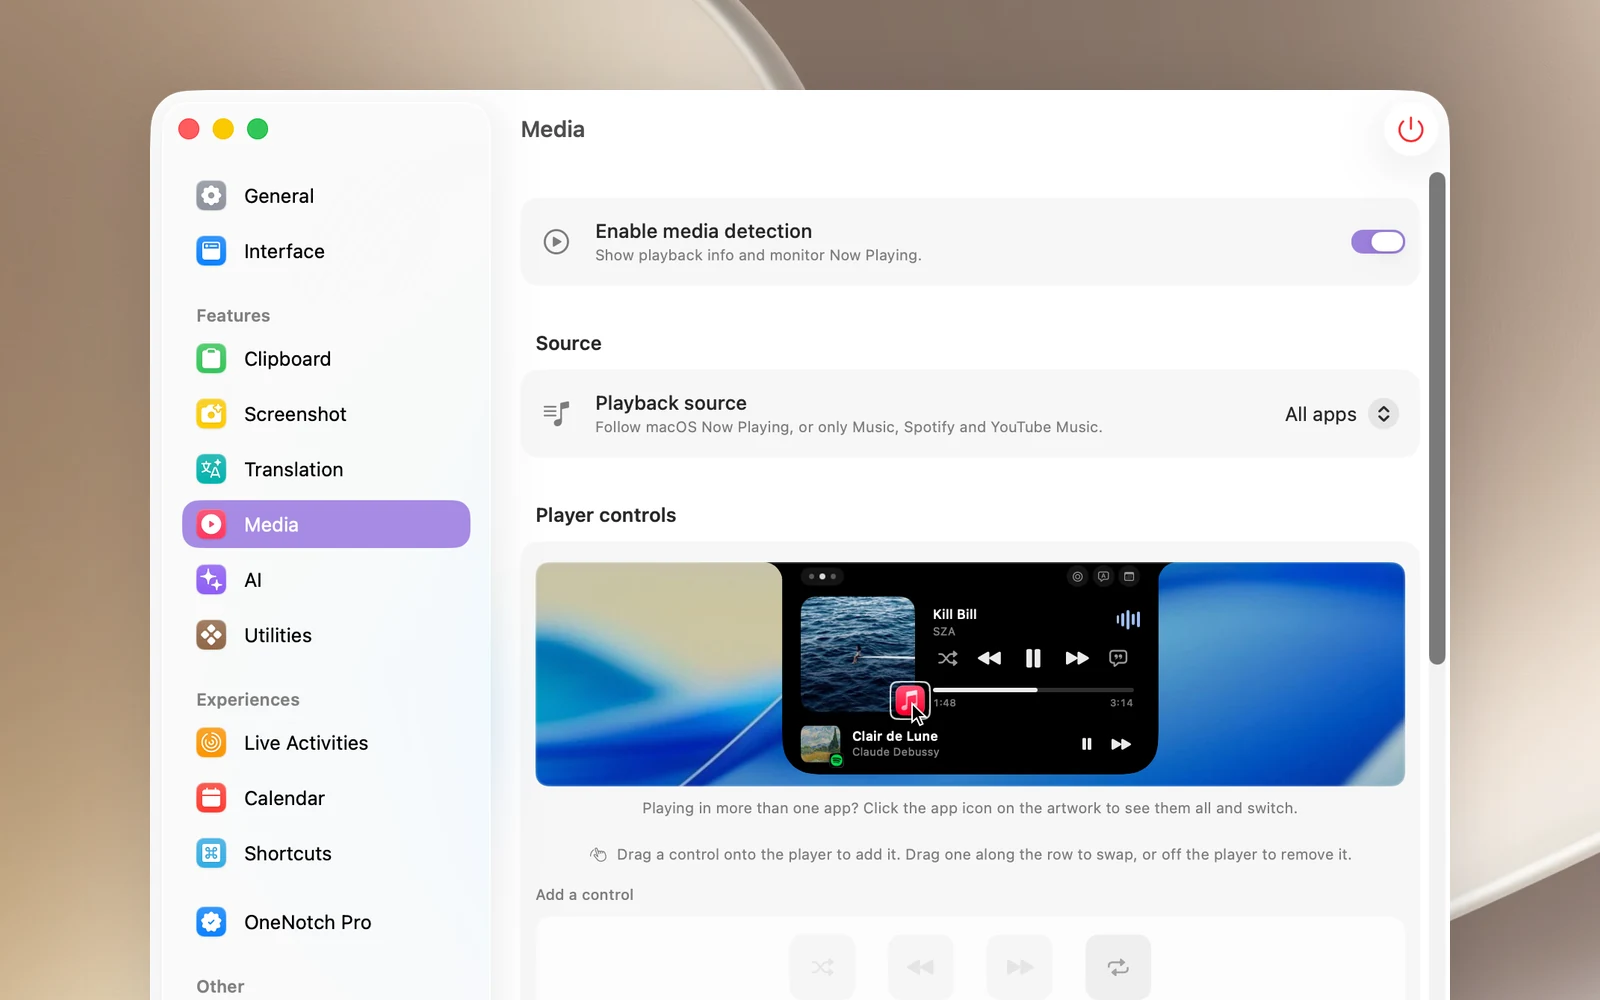The width and height of the screenshot is (1600, 1000).
Task: Open the Calendar experience settings
Action: tap(326, 798)
